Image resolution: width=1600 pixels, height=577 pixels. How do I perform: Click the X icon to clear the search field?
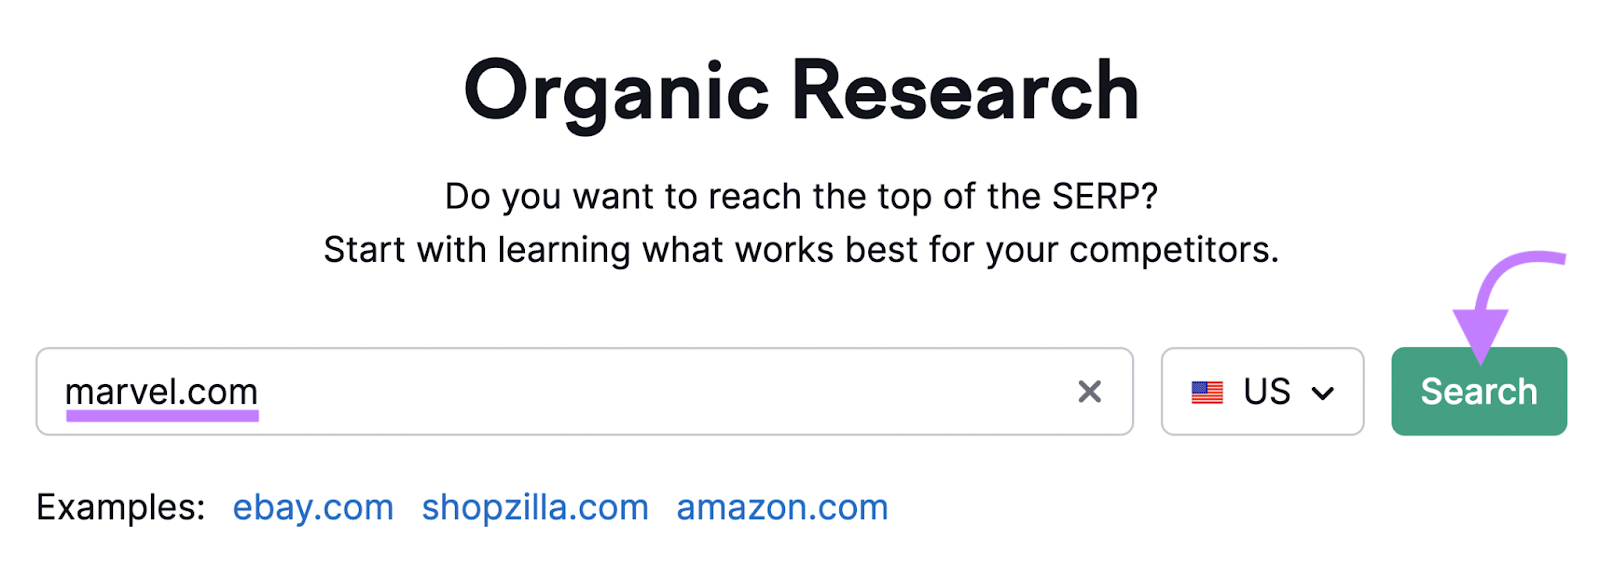(1089, 392)
